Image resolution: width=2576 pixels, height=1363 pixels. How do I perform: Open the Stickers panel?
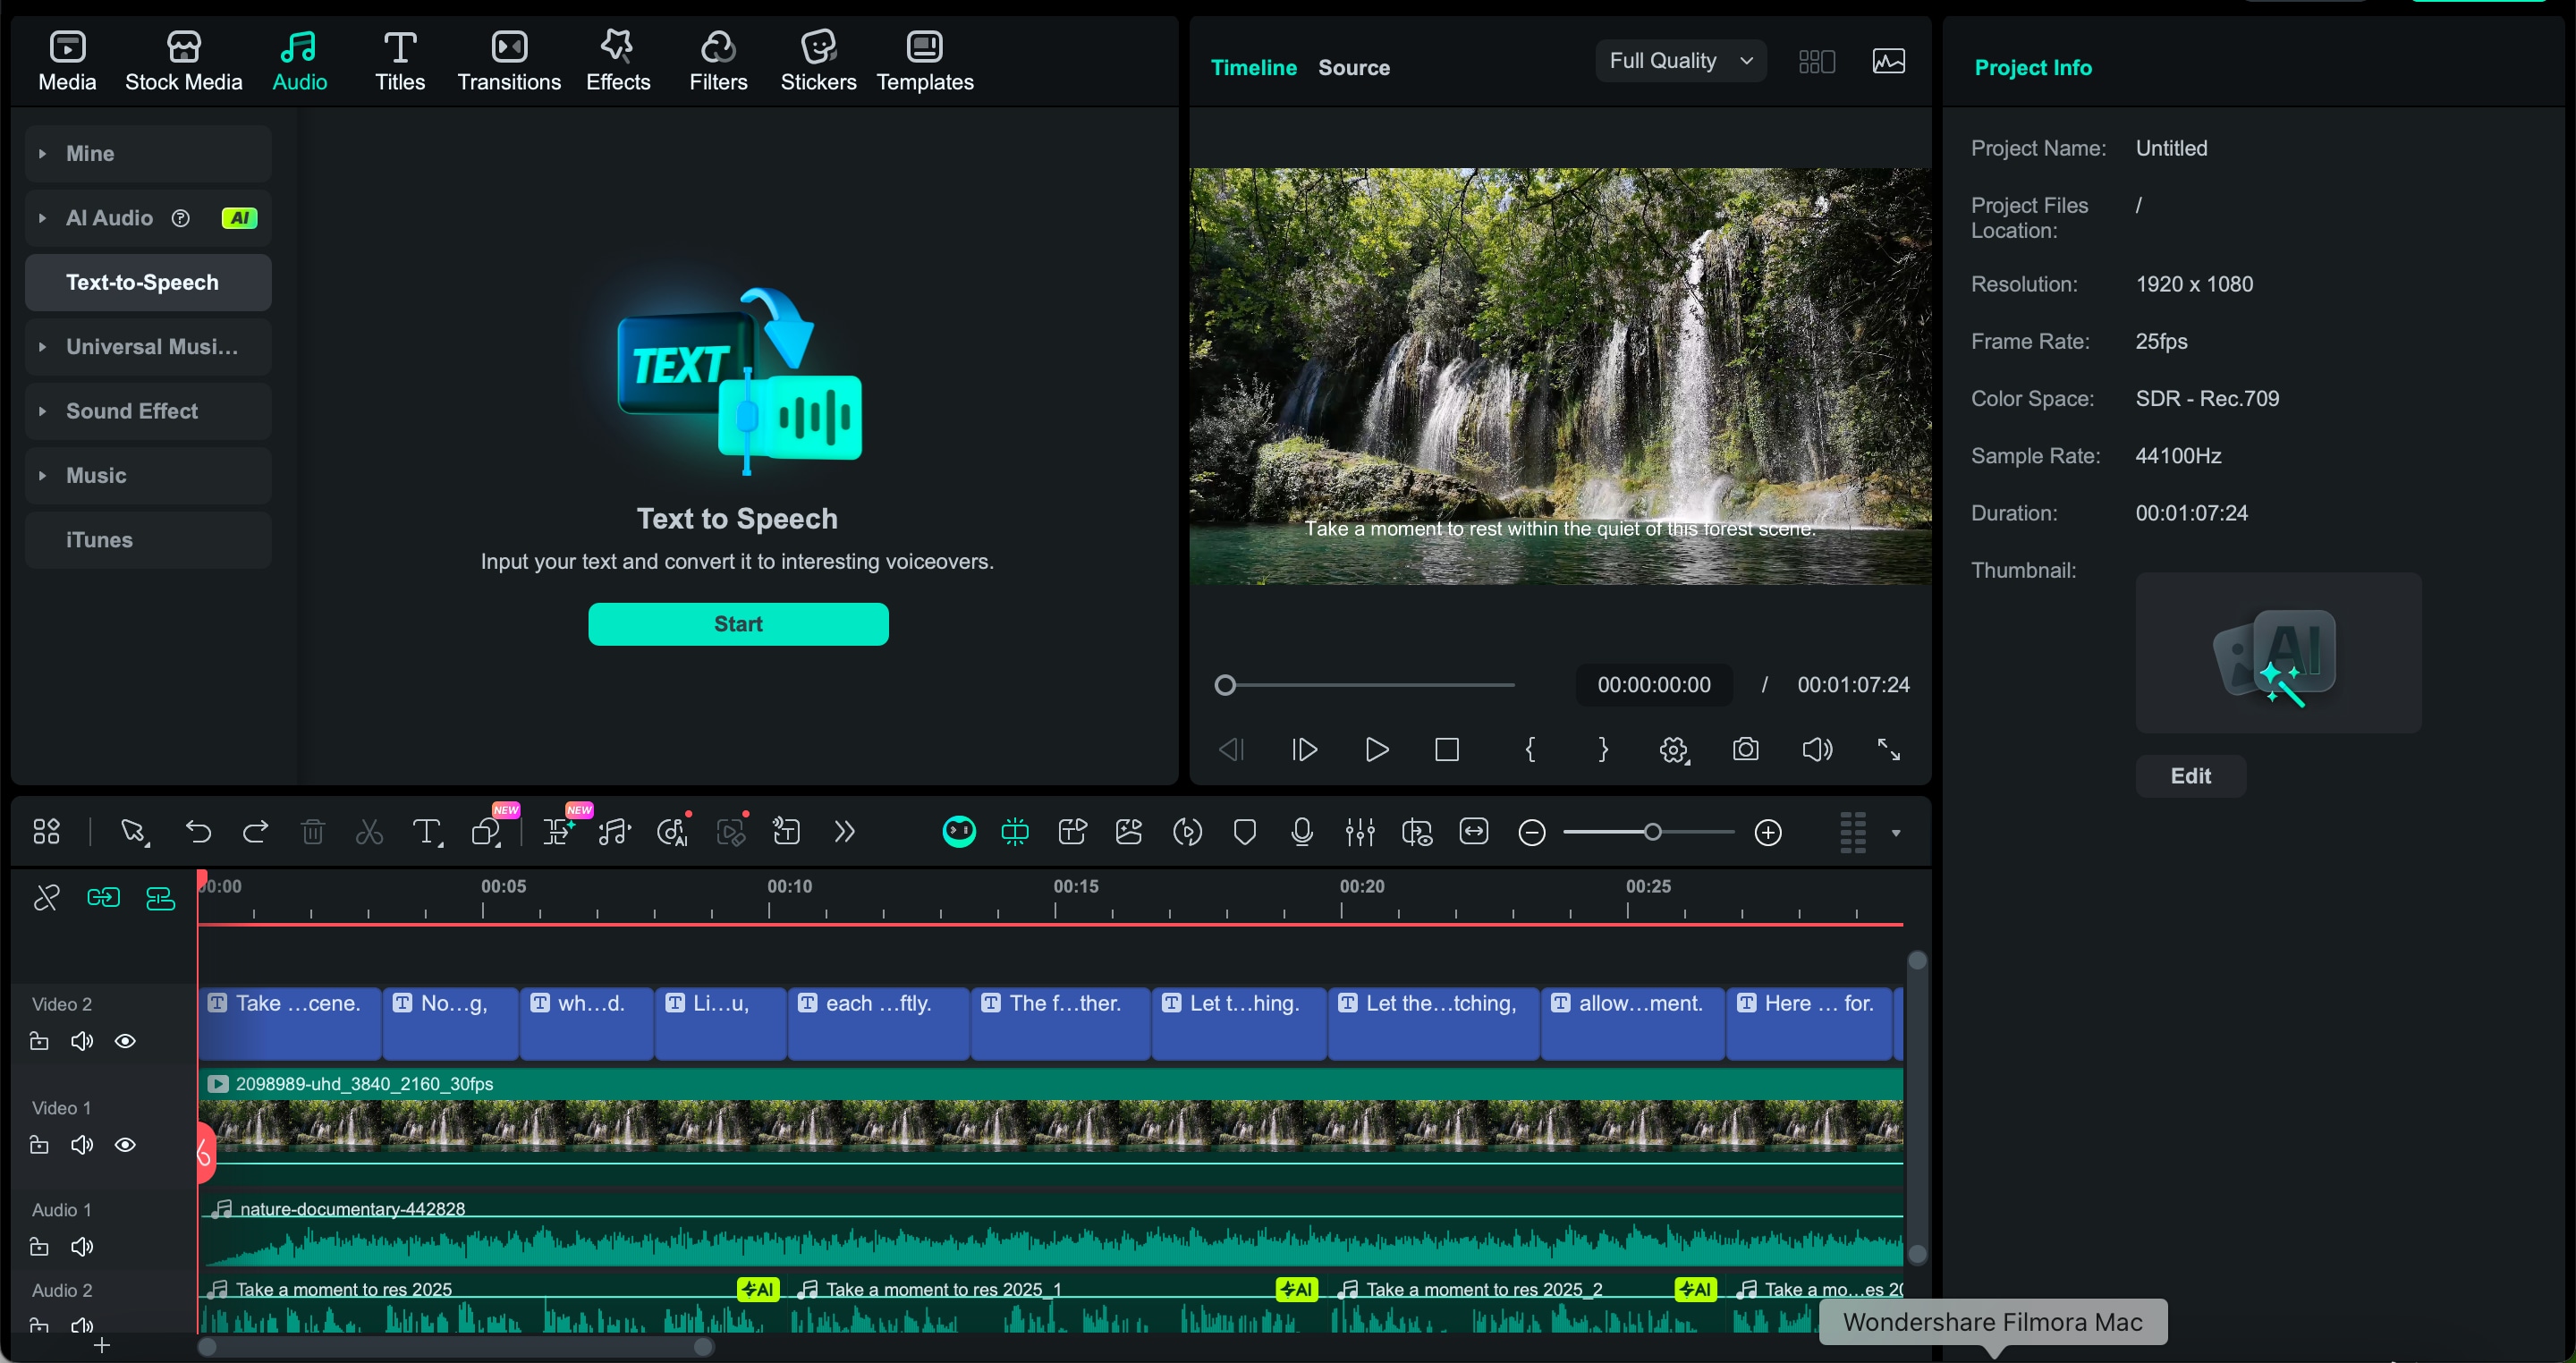click(x=818, y=60)
